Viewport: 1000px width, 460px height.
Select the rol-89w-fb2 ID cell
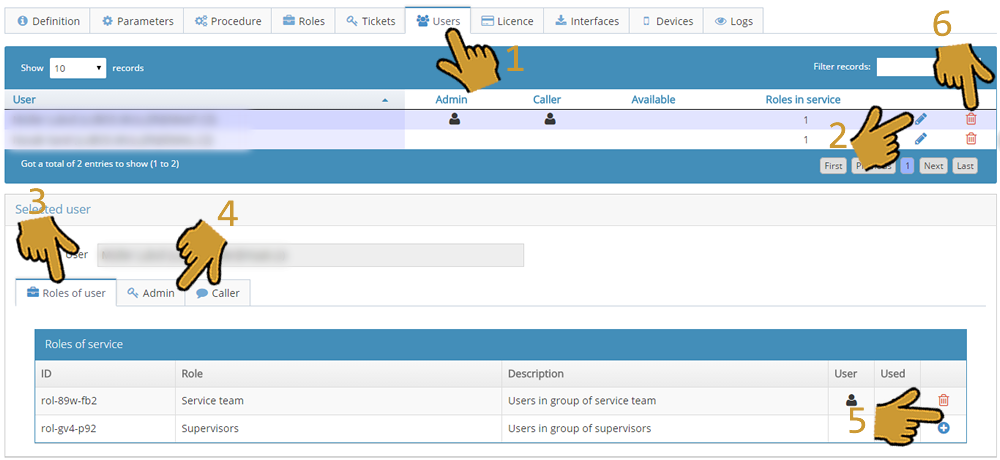(x=105, y=401)
